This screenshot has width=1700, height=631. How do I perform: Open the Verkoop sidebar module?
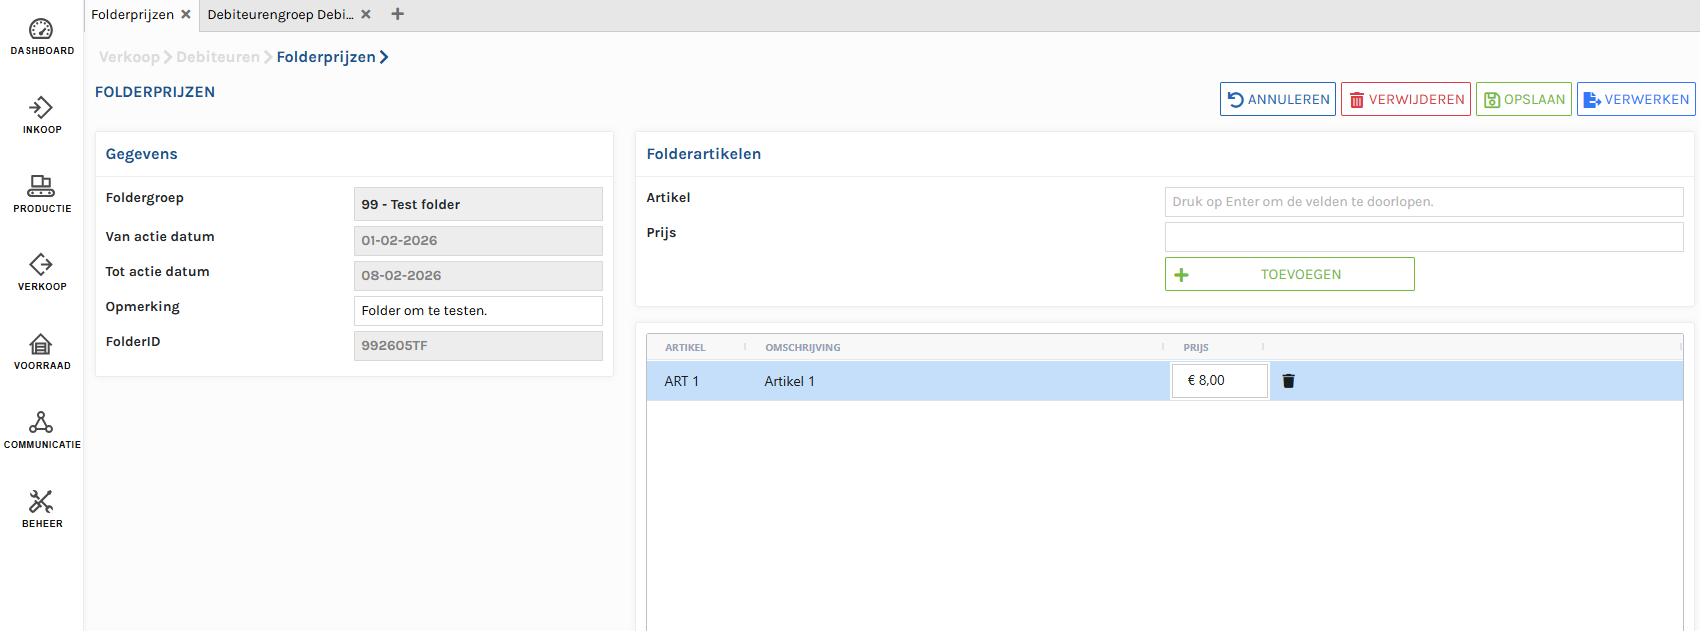pyautogui.click(x=41, y=272)
